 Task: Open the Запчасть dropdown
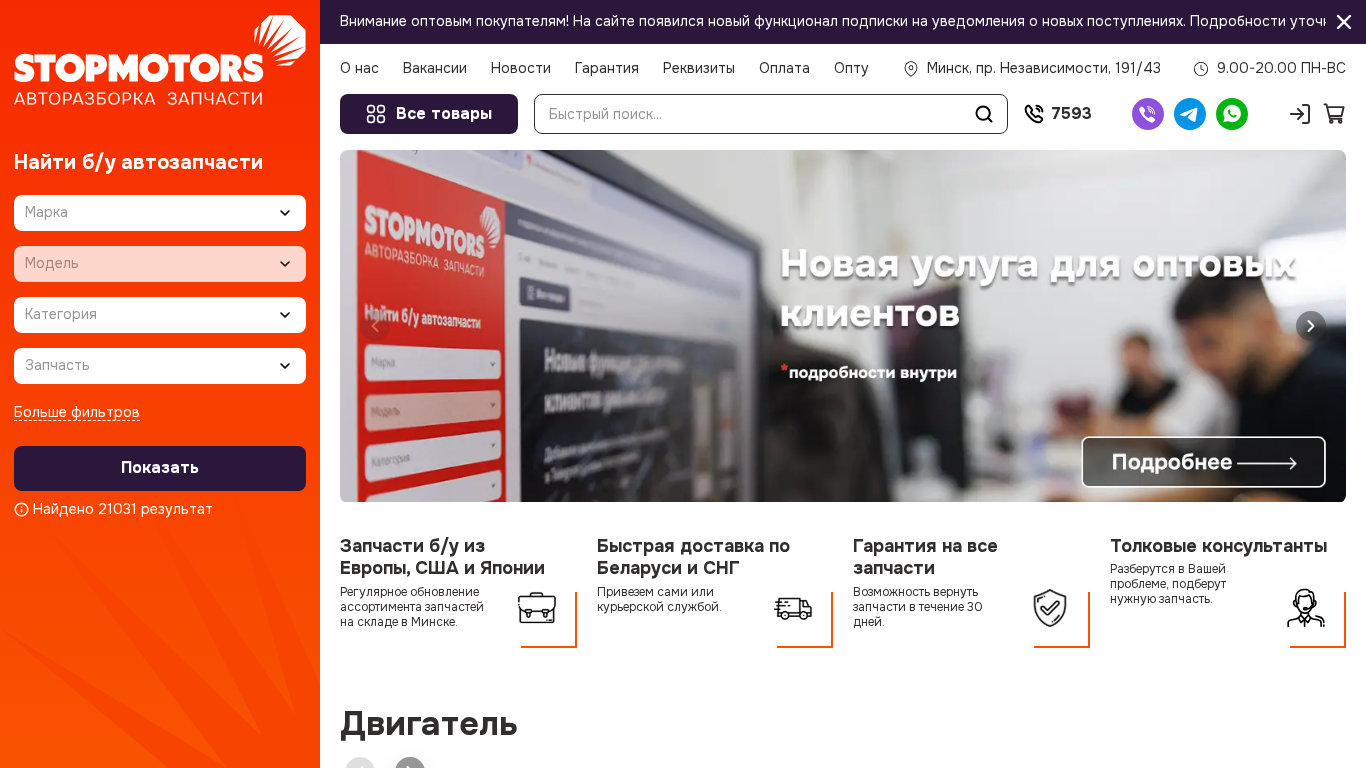click(x=160, y=366)
